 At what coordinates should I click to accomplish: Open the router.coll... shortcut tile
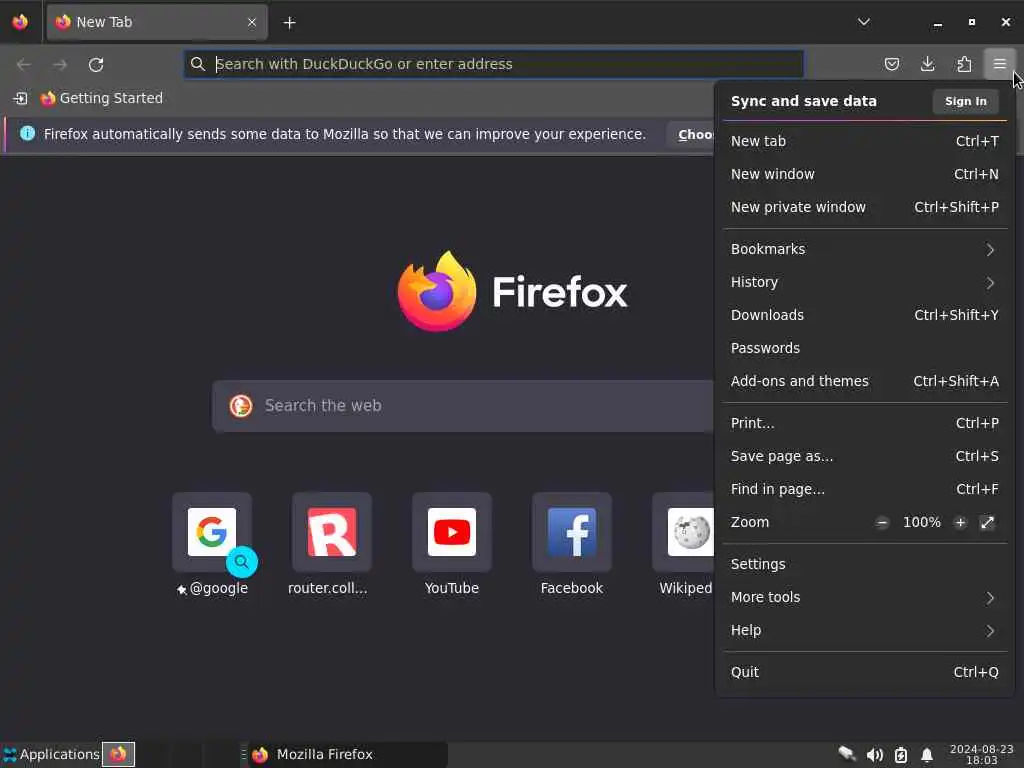pos(332,545)
